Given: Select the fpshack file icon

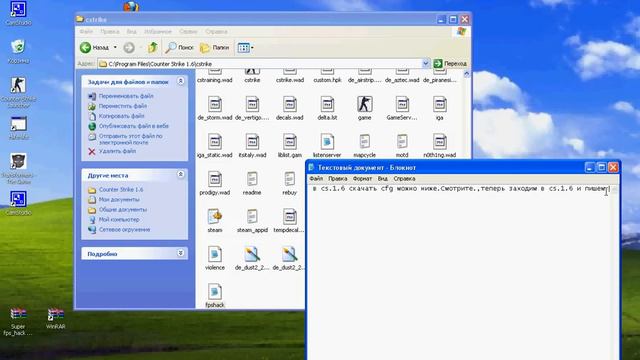Looking at the screenshot, I should pyautogui.click(x=215, y=292).
